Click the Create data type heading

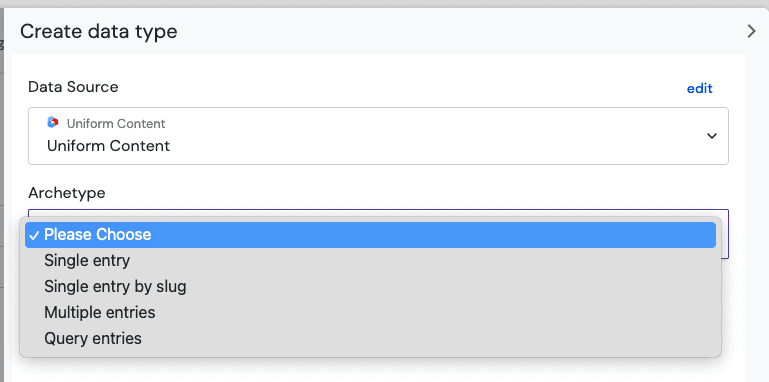pos(99,31)
